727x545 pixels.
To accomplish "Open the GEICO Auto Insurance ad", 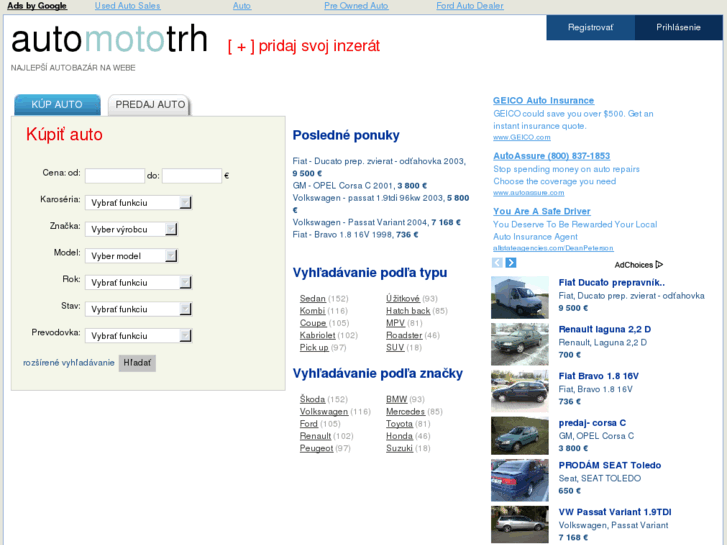I will tap(543, 100).
